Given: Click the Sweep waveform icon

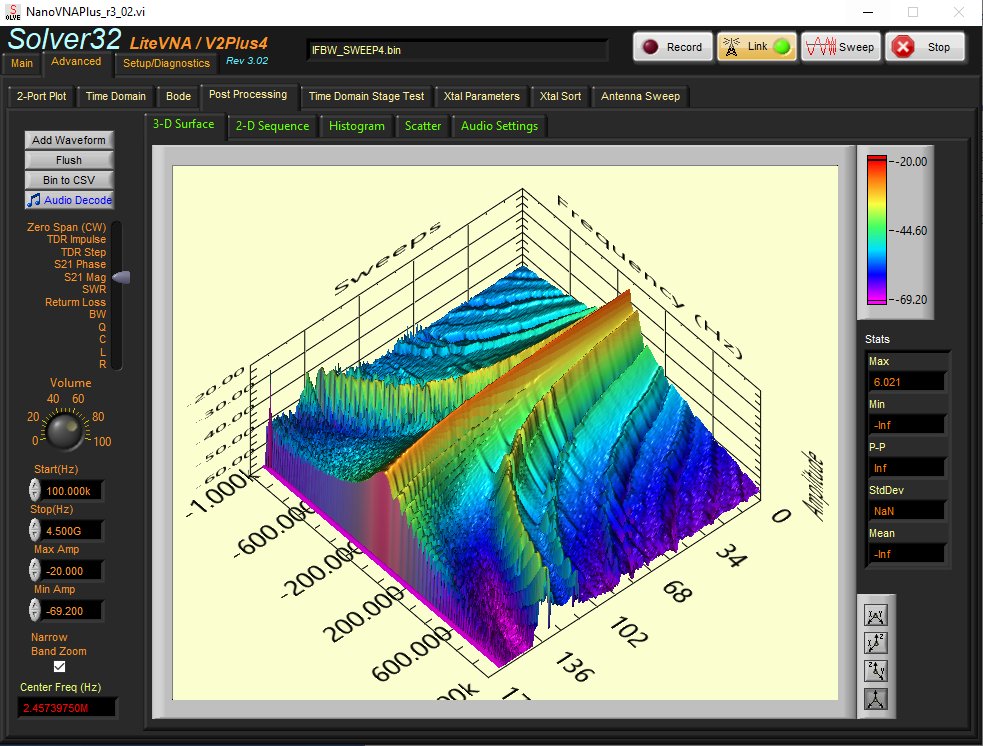Looking at the screenshot, I should 821,46.
